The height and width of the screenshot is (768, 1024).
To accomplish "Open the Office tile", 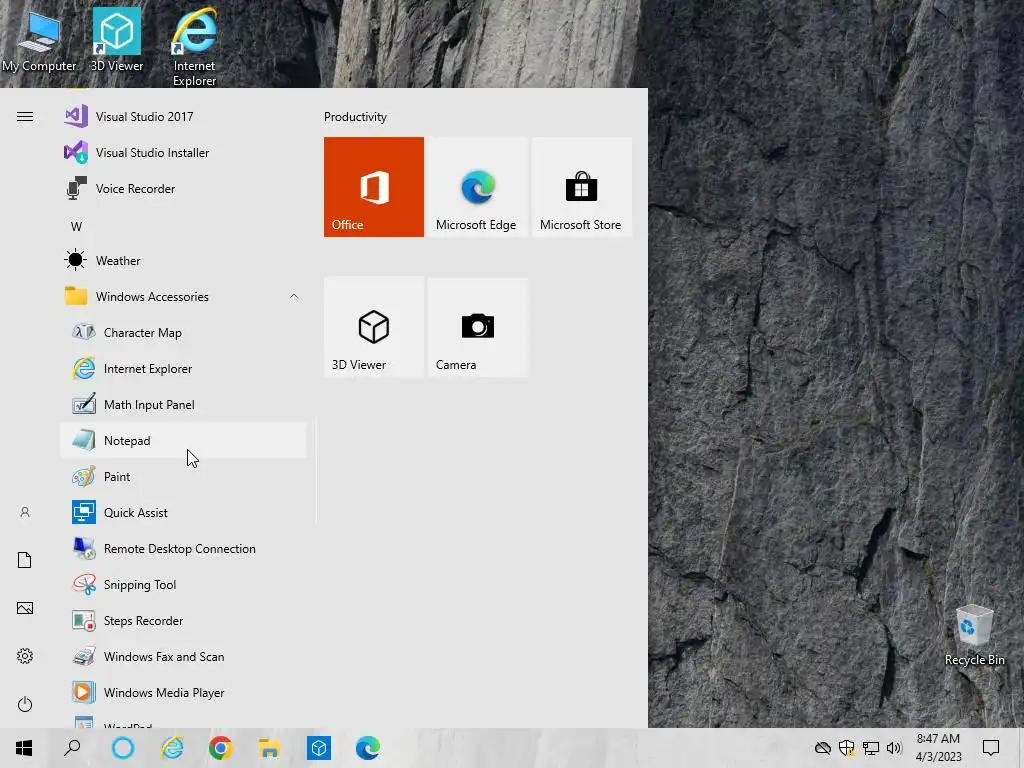I will (374, 187).
